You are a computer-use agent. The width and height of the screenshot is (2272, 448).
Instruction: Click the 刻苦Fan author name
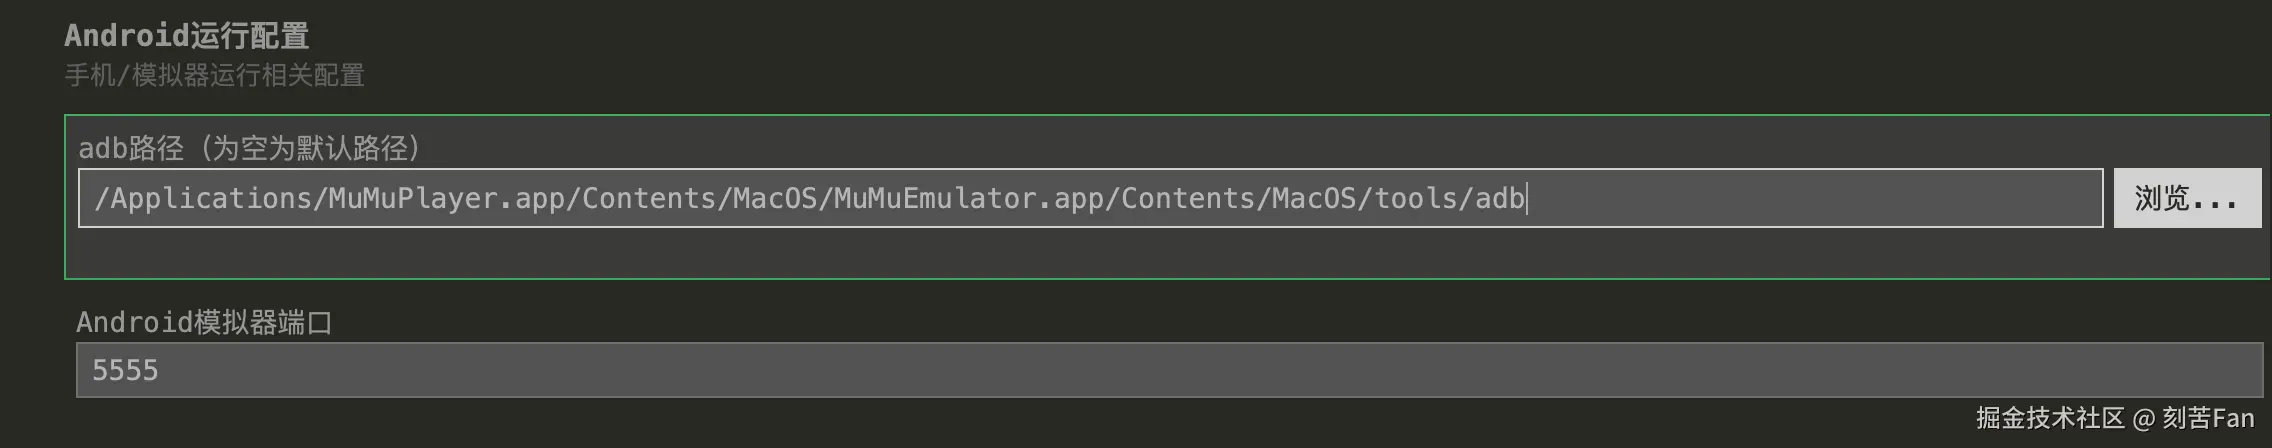tap(2208, 418)
